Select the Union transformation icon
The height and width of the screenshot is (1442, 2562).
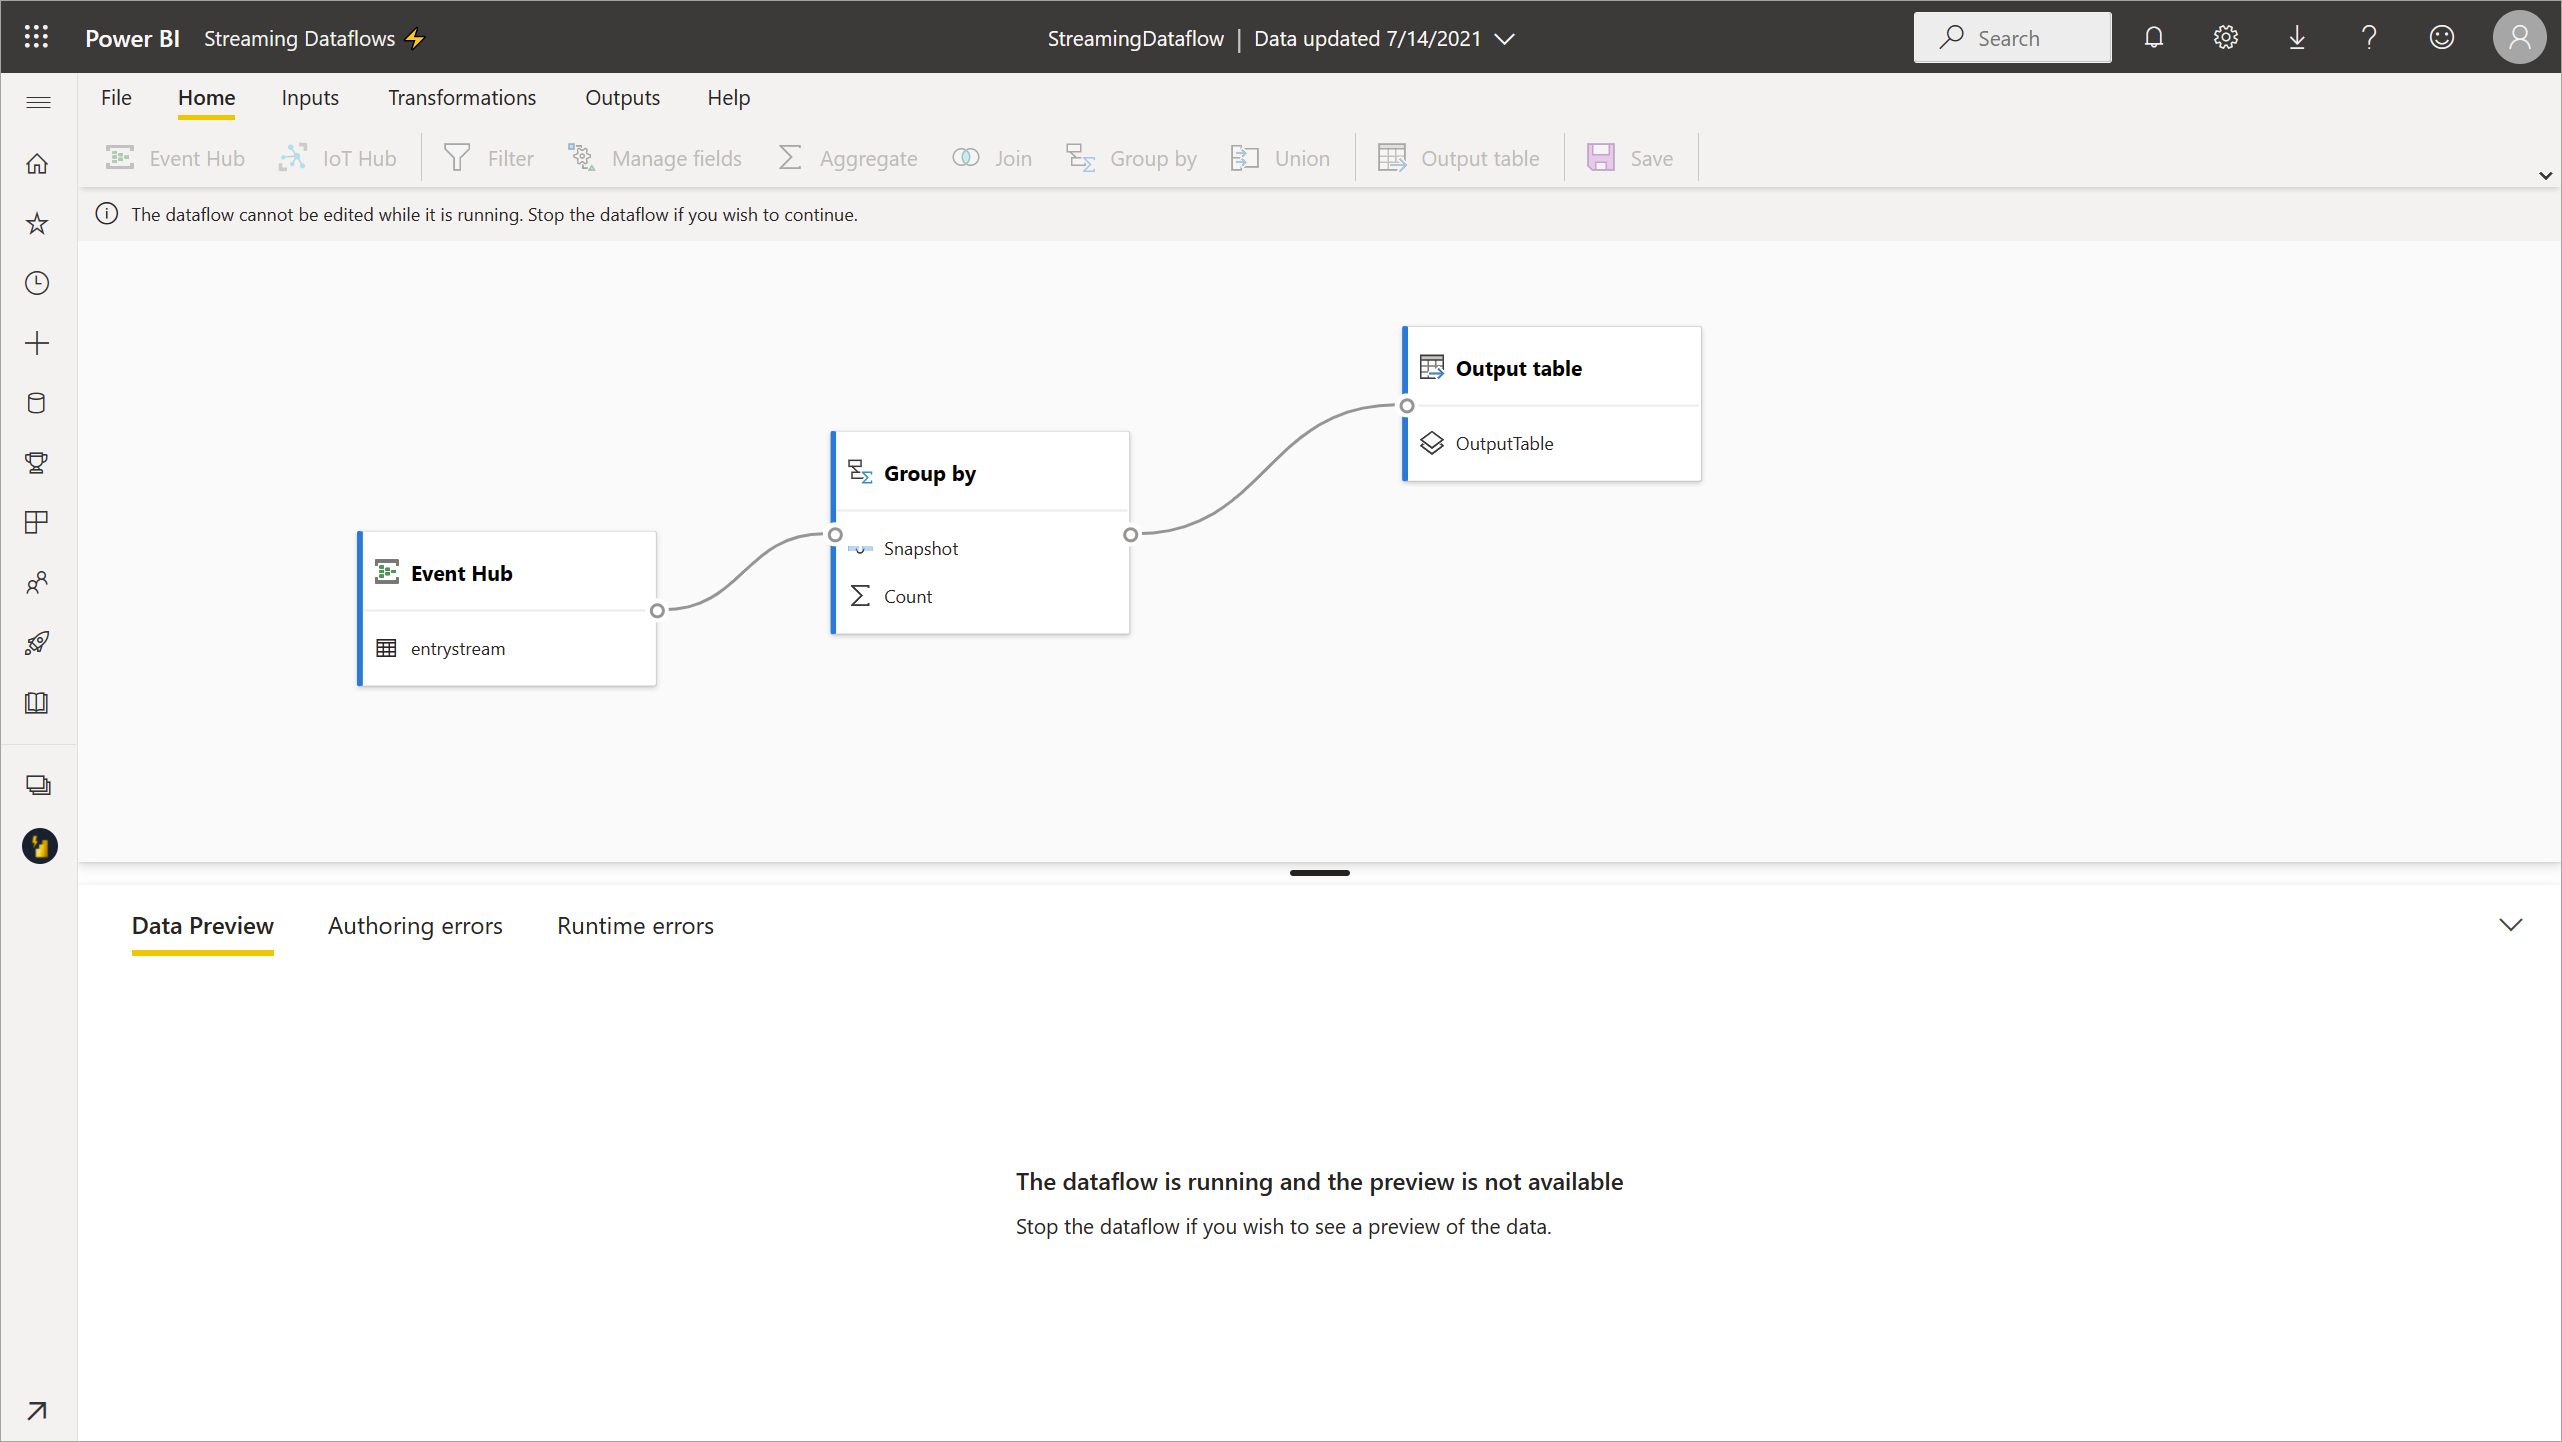pos(1244,157)
